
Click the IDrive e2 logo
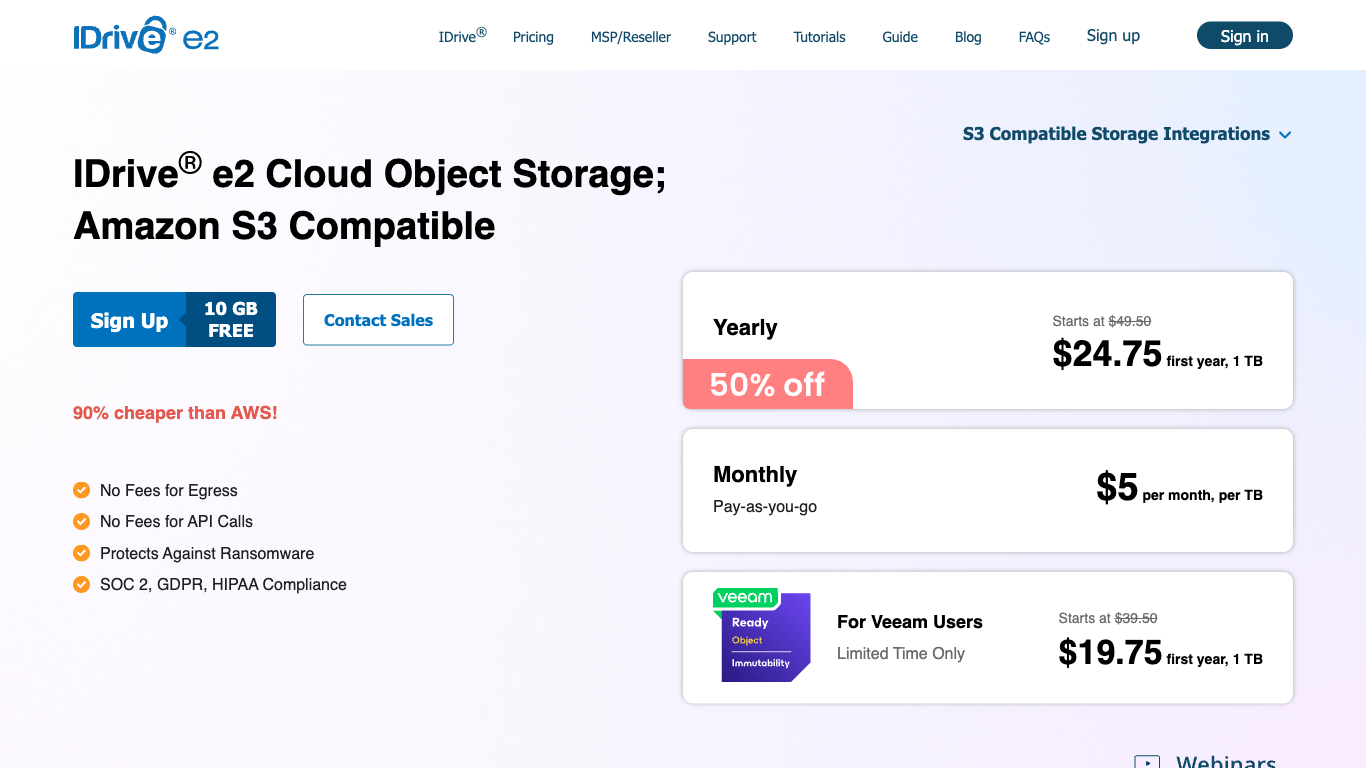point(146,36)
